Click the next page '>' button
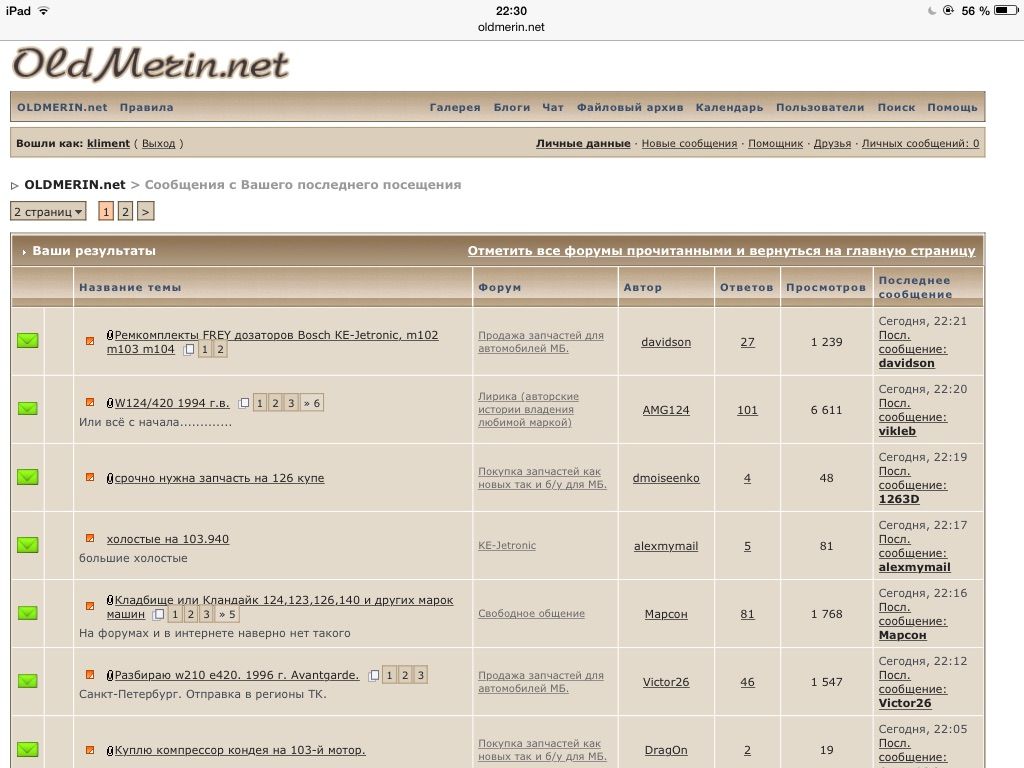The image size is (1024, 768). 145,212
